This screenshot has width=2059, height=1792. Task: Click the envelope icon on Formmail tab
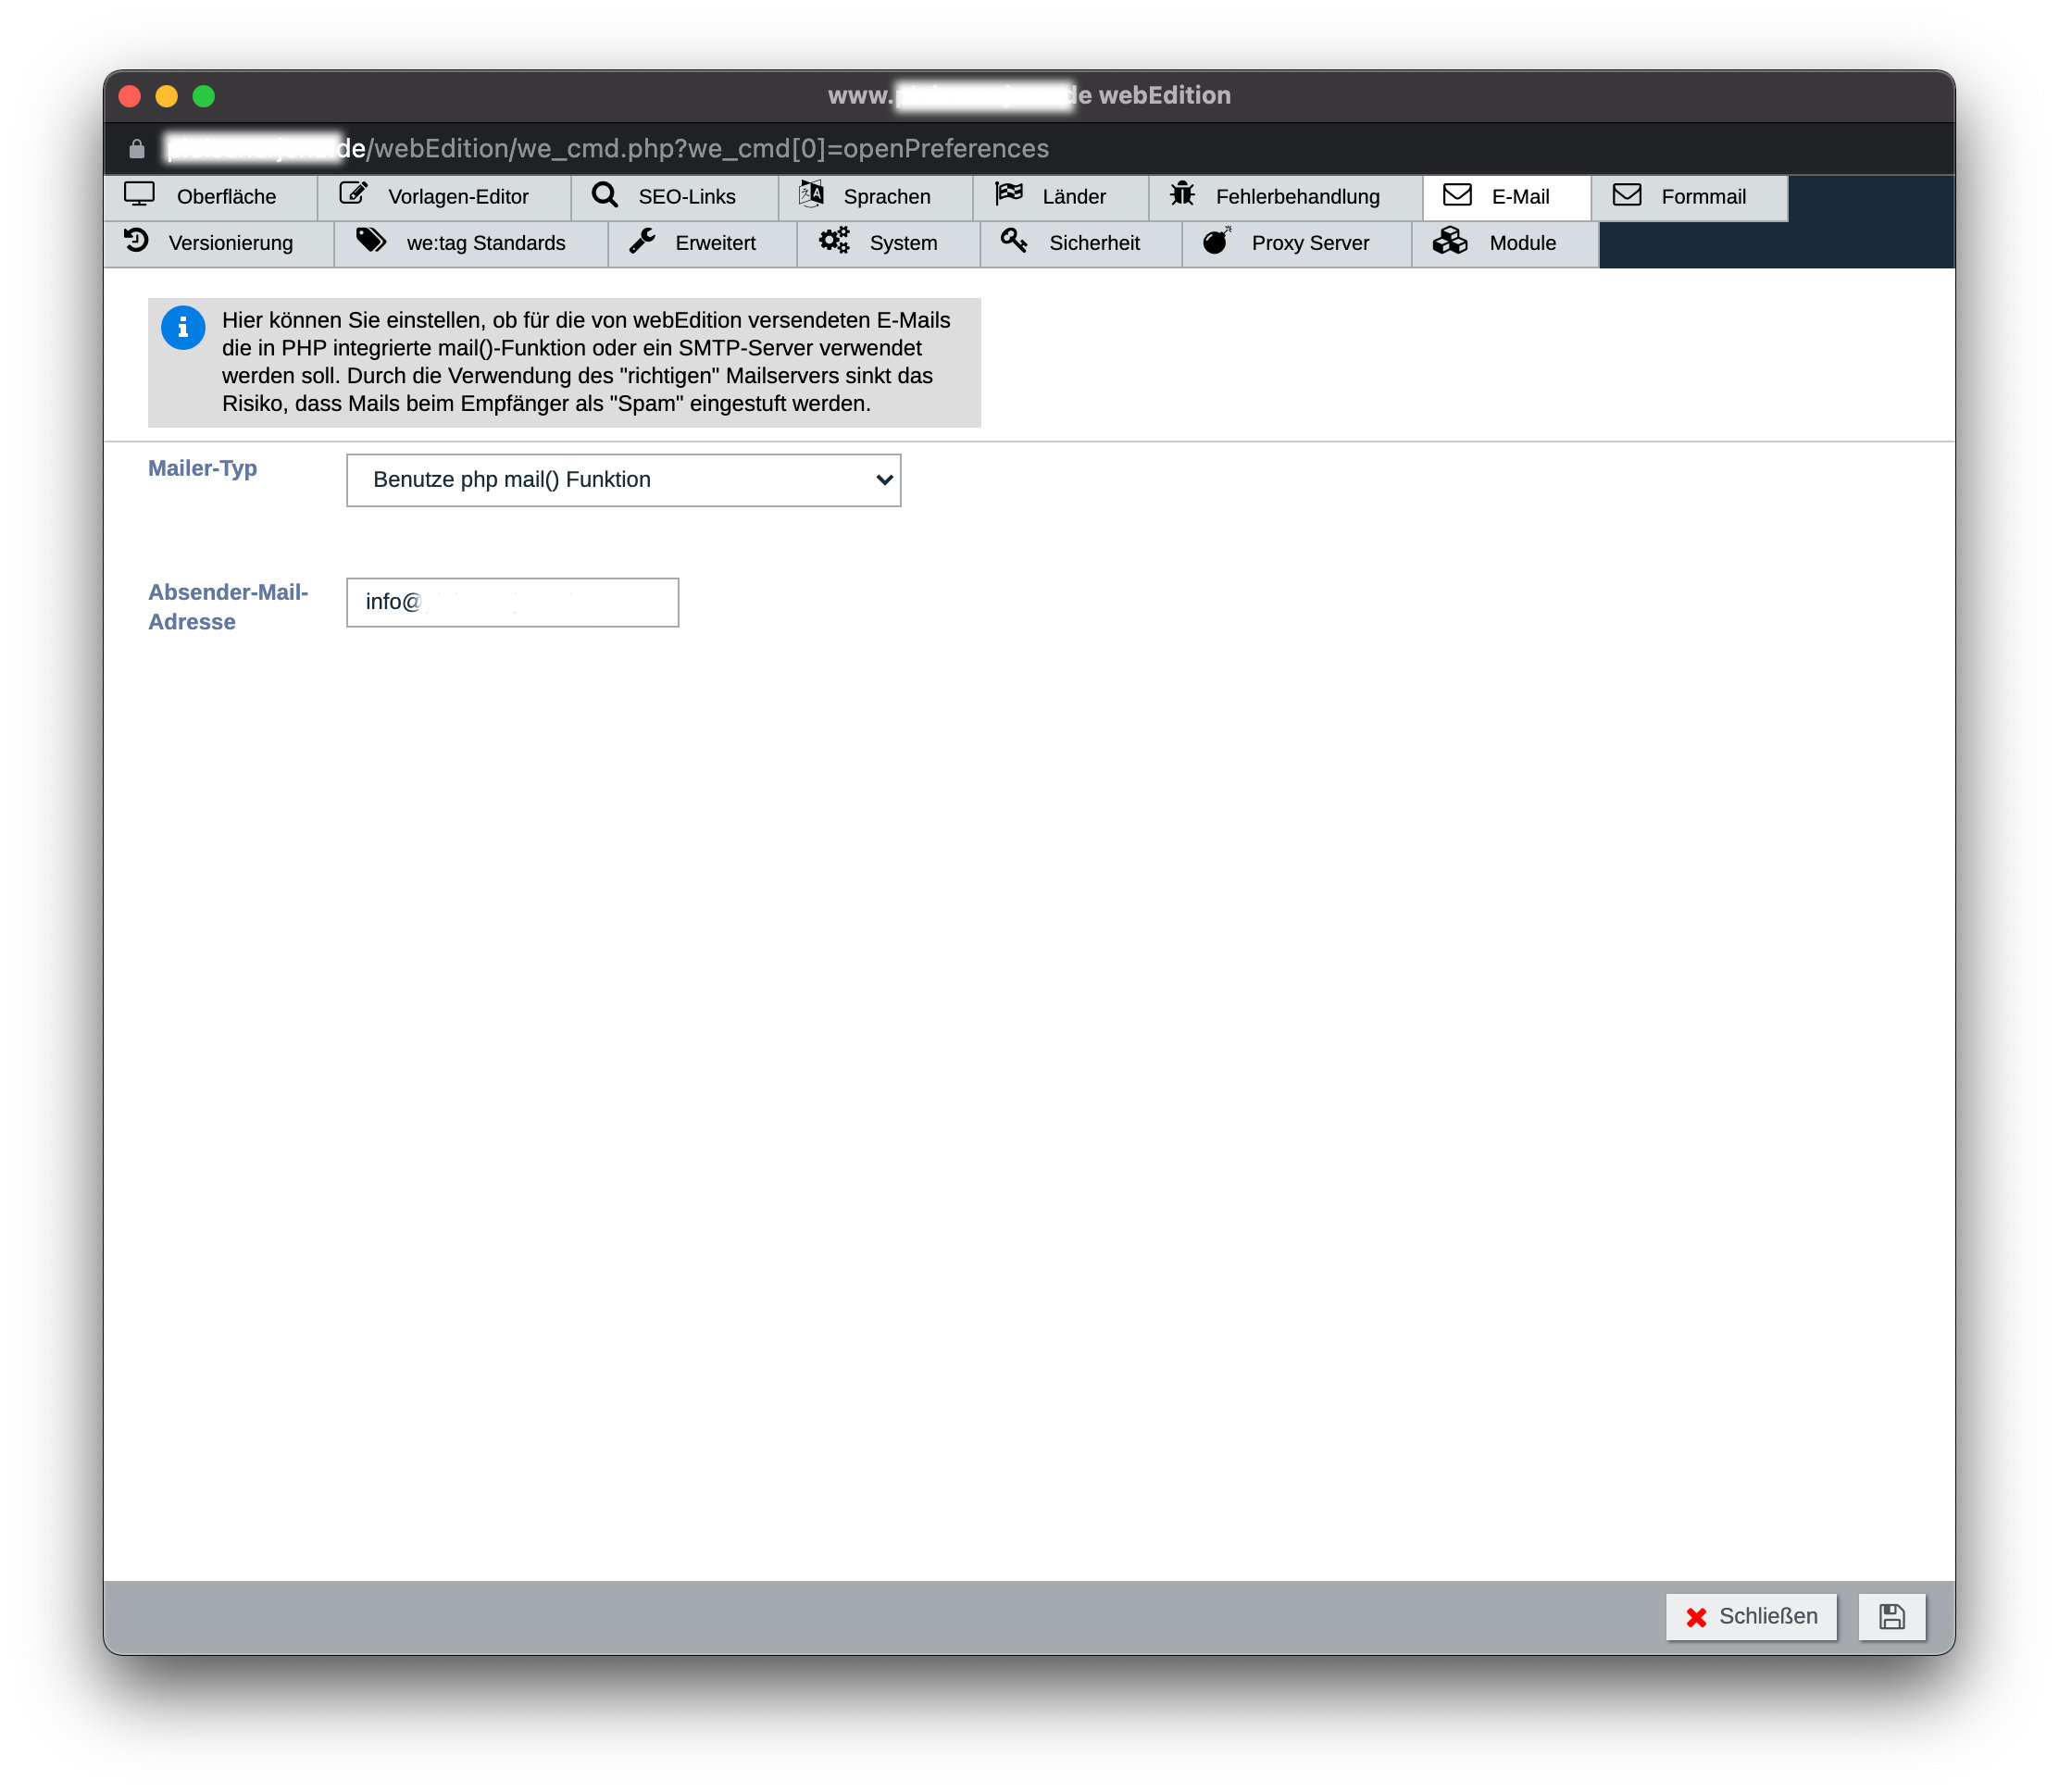1627,194
